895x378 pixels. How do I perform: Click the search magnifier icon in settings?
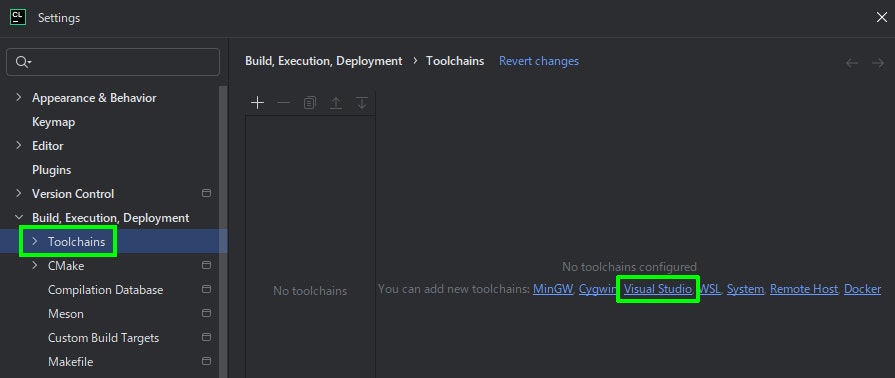(x=22, y=62)
